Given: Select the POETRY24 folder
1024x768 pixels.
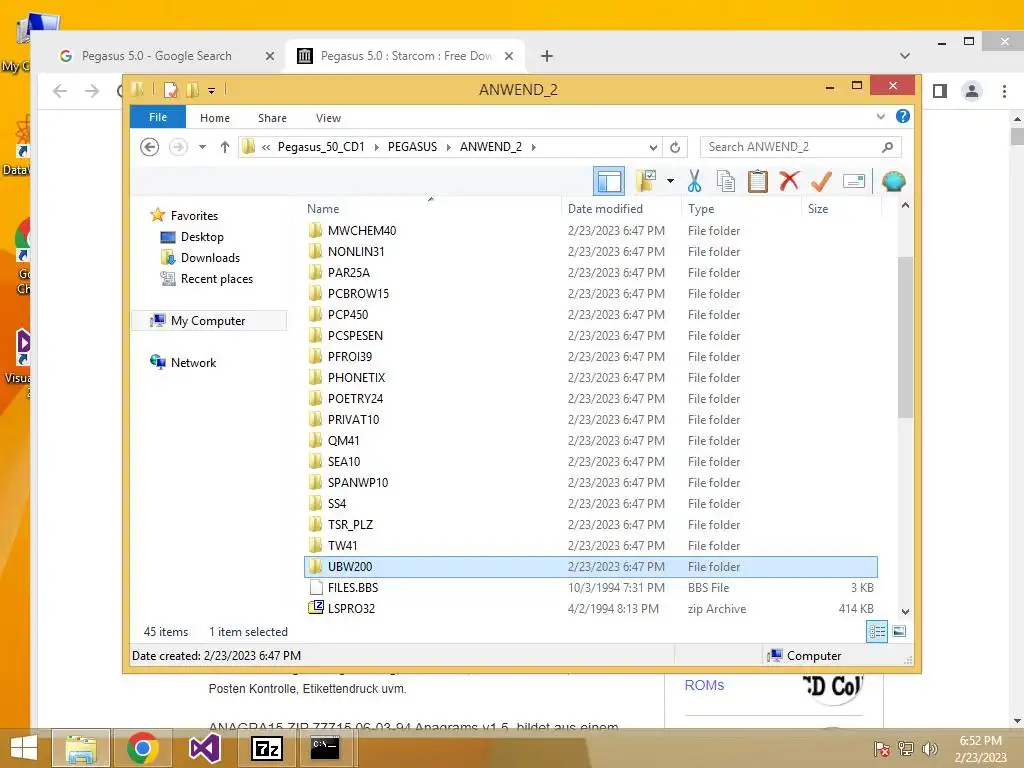Looking at the screenshot, I should pos(355,398).
